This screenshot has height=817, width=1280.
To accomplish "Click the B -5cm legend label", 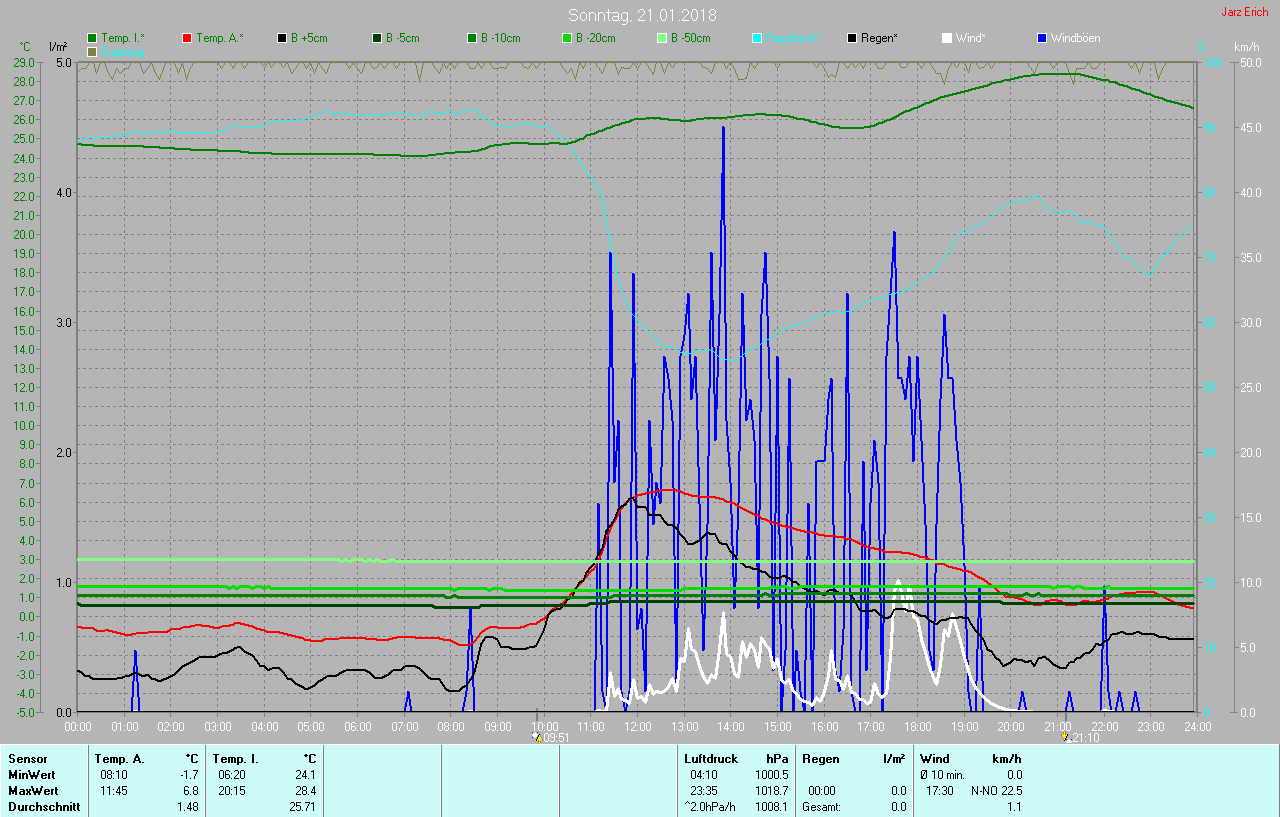I will 403,38.
